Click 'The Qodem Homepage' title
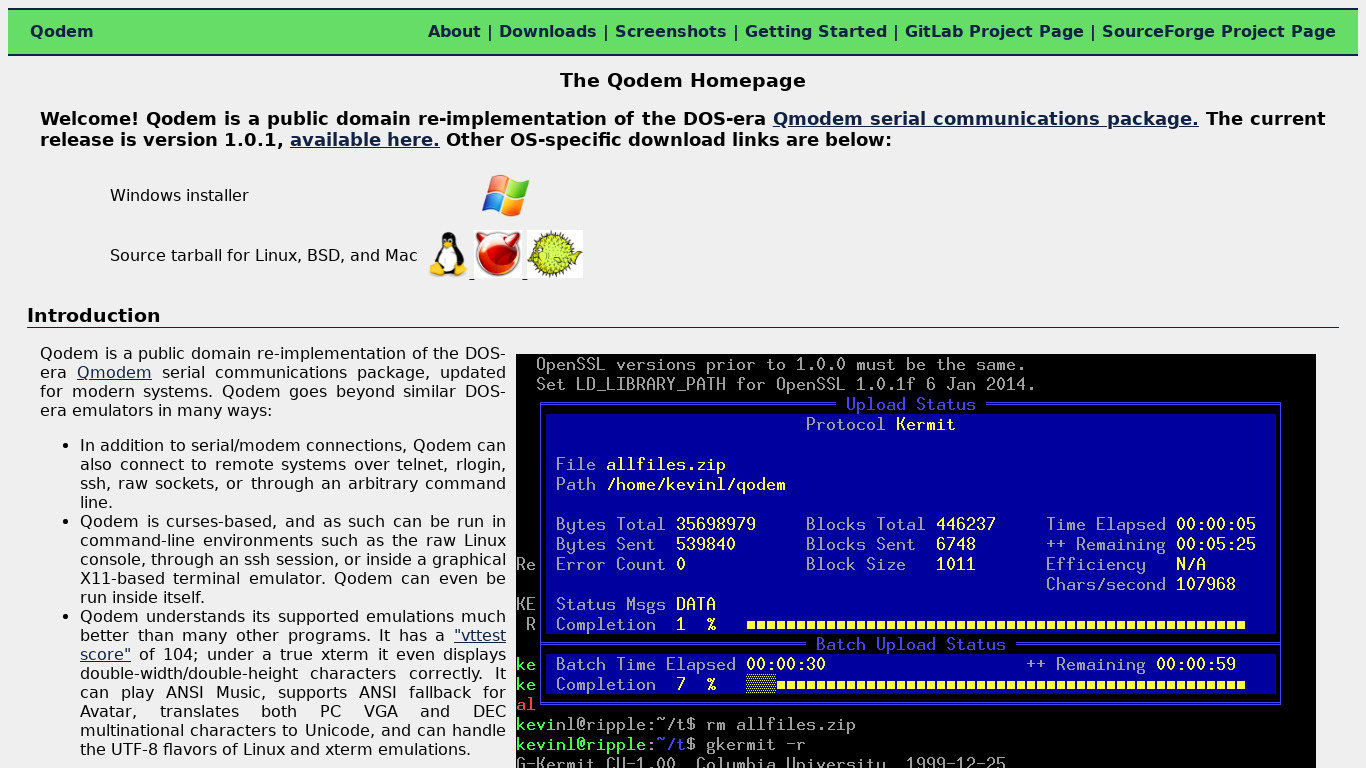 click(683, 81)
